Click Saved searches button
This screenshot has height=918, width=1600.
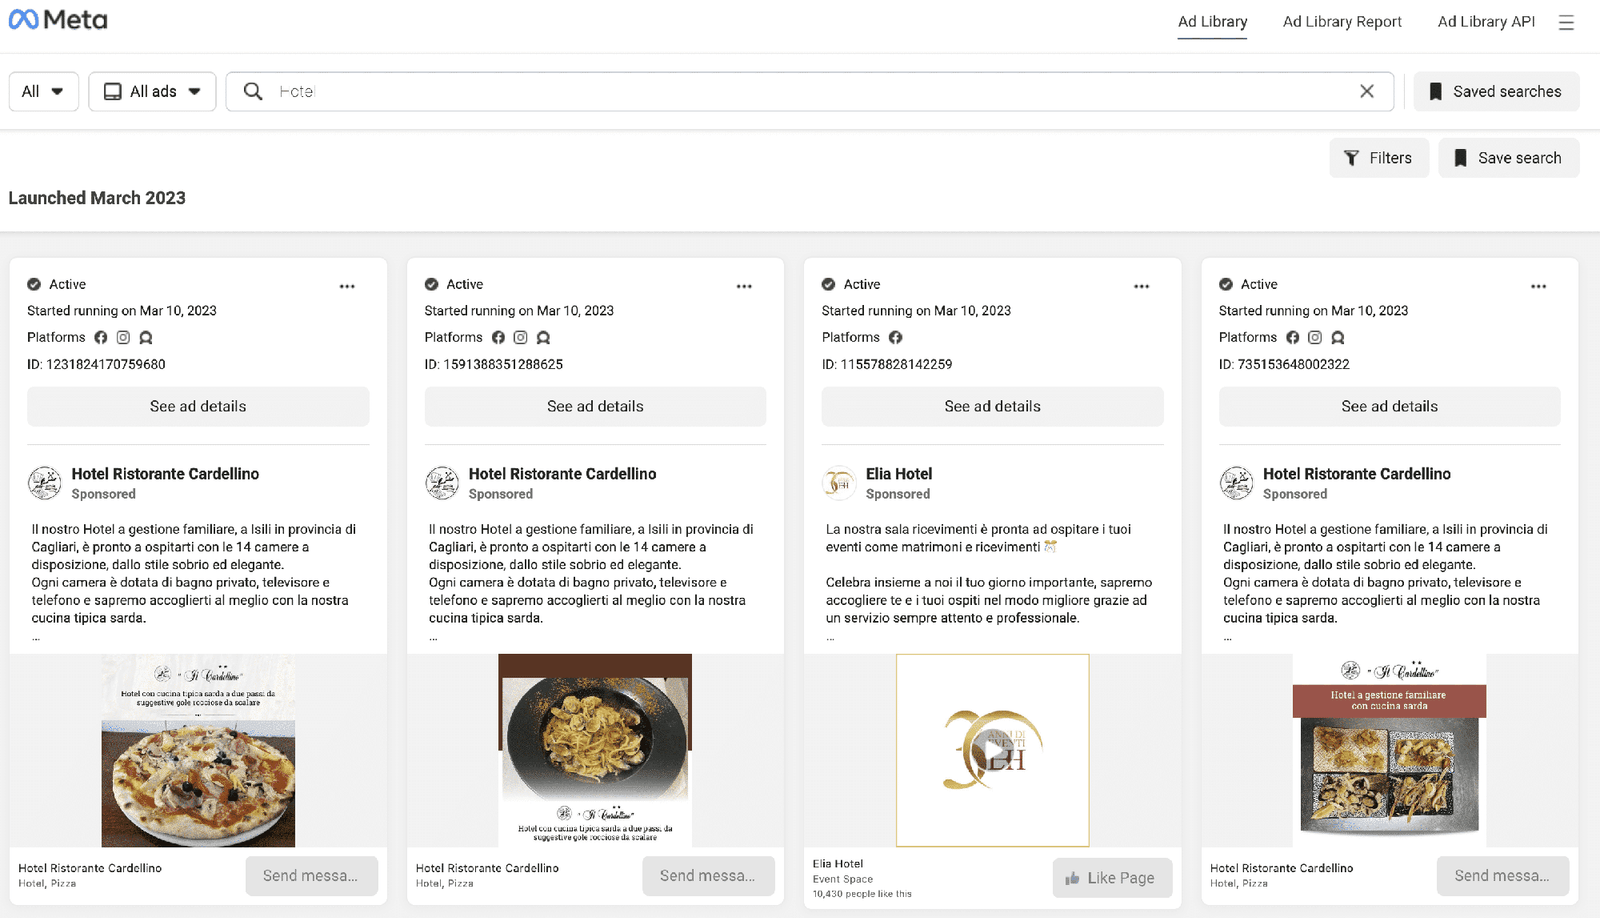click(1495, 91)
